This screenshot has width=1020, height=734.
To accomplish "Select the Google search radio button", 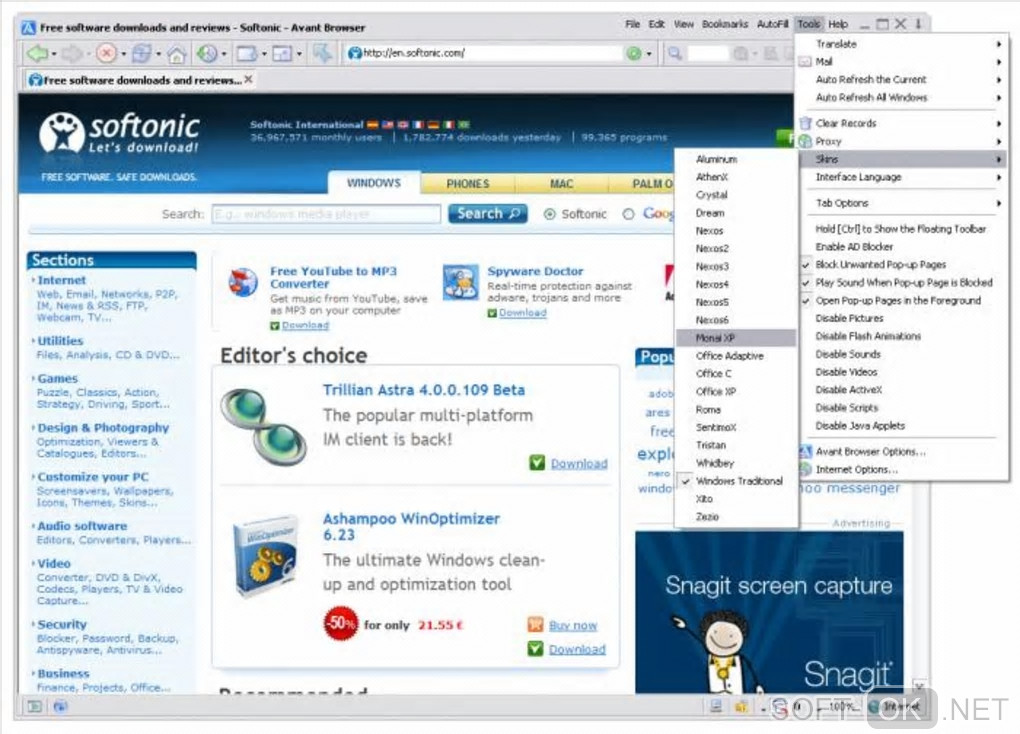I will (x=628, y=214).
